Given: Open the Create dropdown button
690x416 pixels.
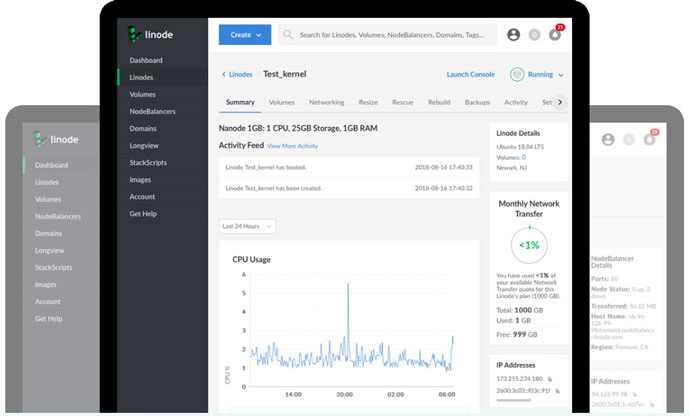Looking at the screenshot, I should coord(244,35).
